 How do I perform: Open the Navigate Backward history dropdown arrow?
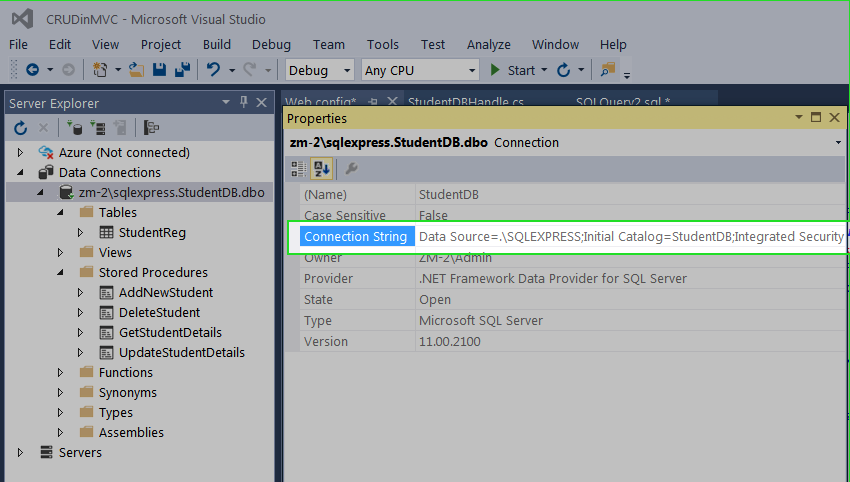click(x=50, y=70)
